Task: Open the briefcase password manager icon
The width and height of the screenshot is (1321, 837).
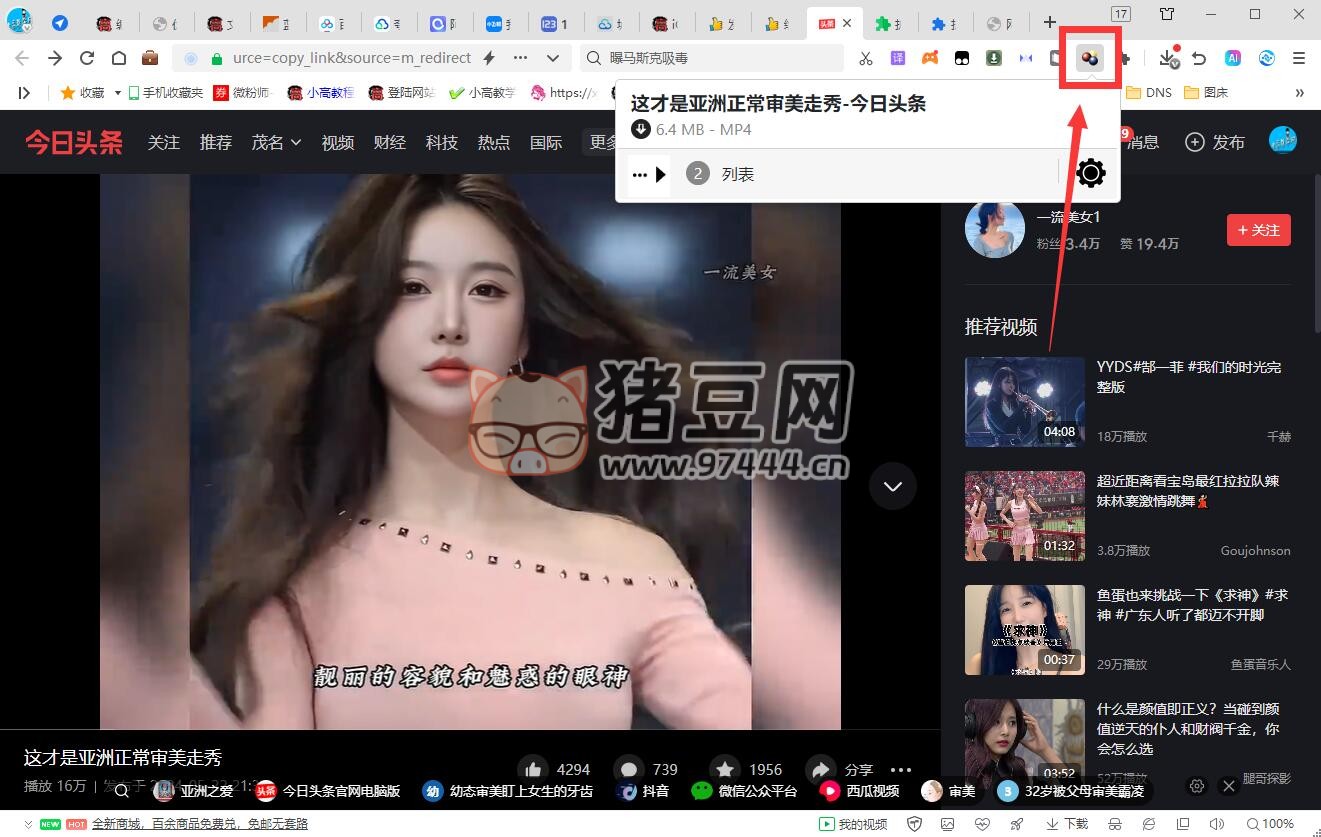Action: [150, 58]
